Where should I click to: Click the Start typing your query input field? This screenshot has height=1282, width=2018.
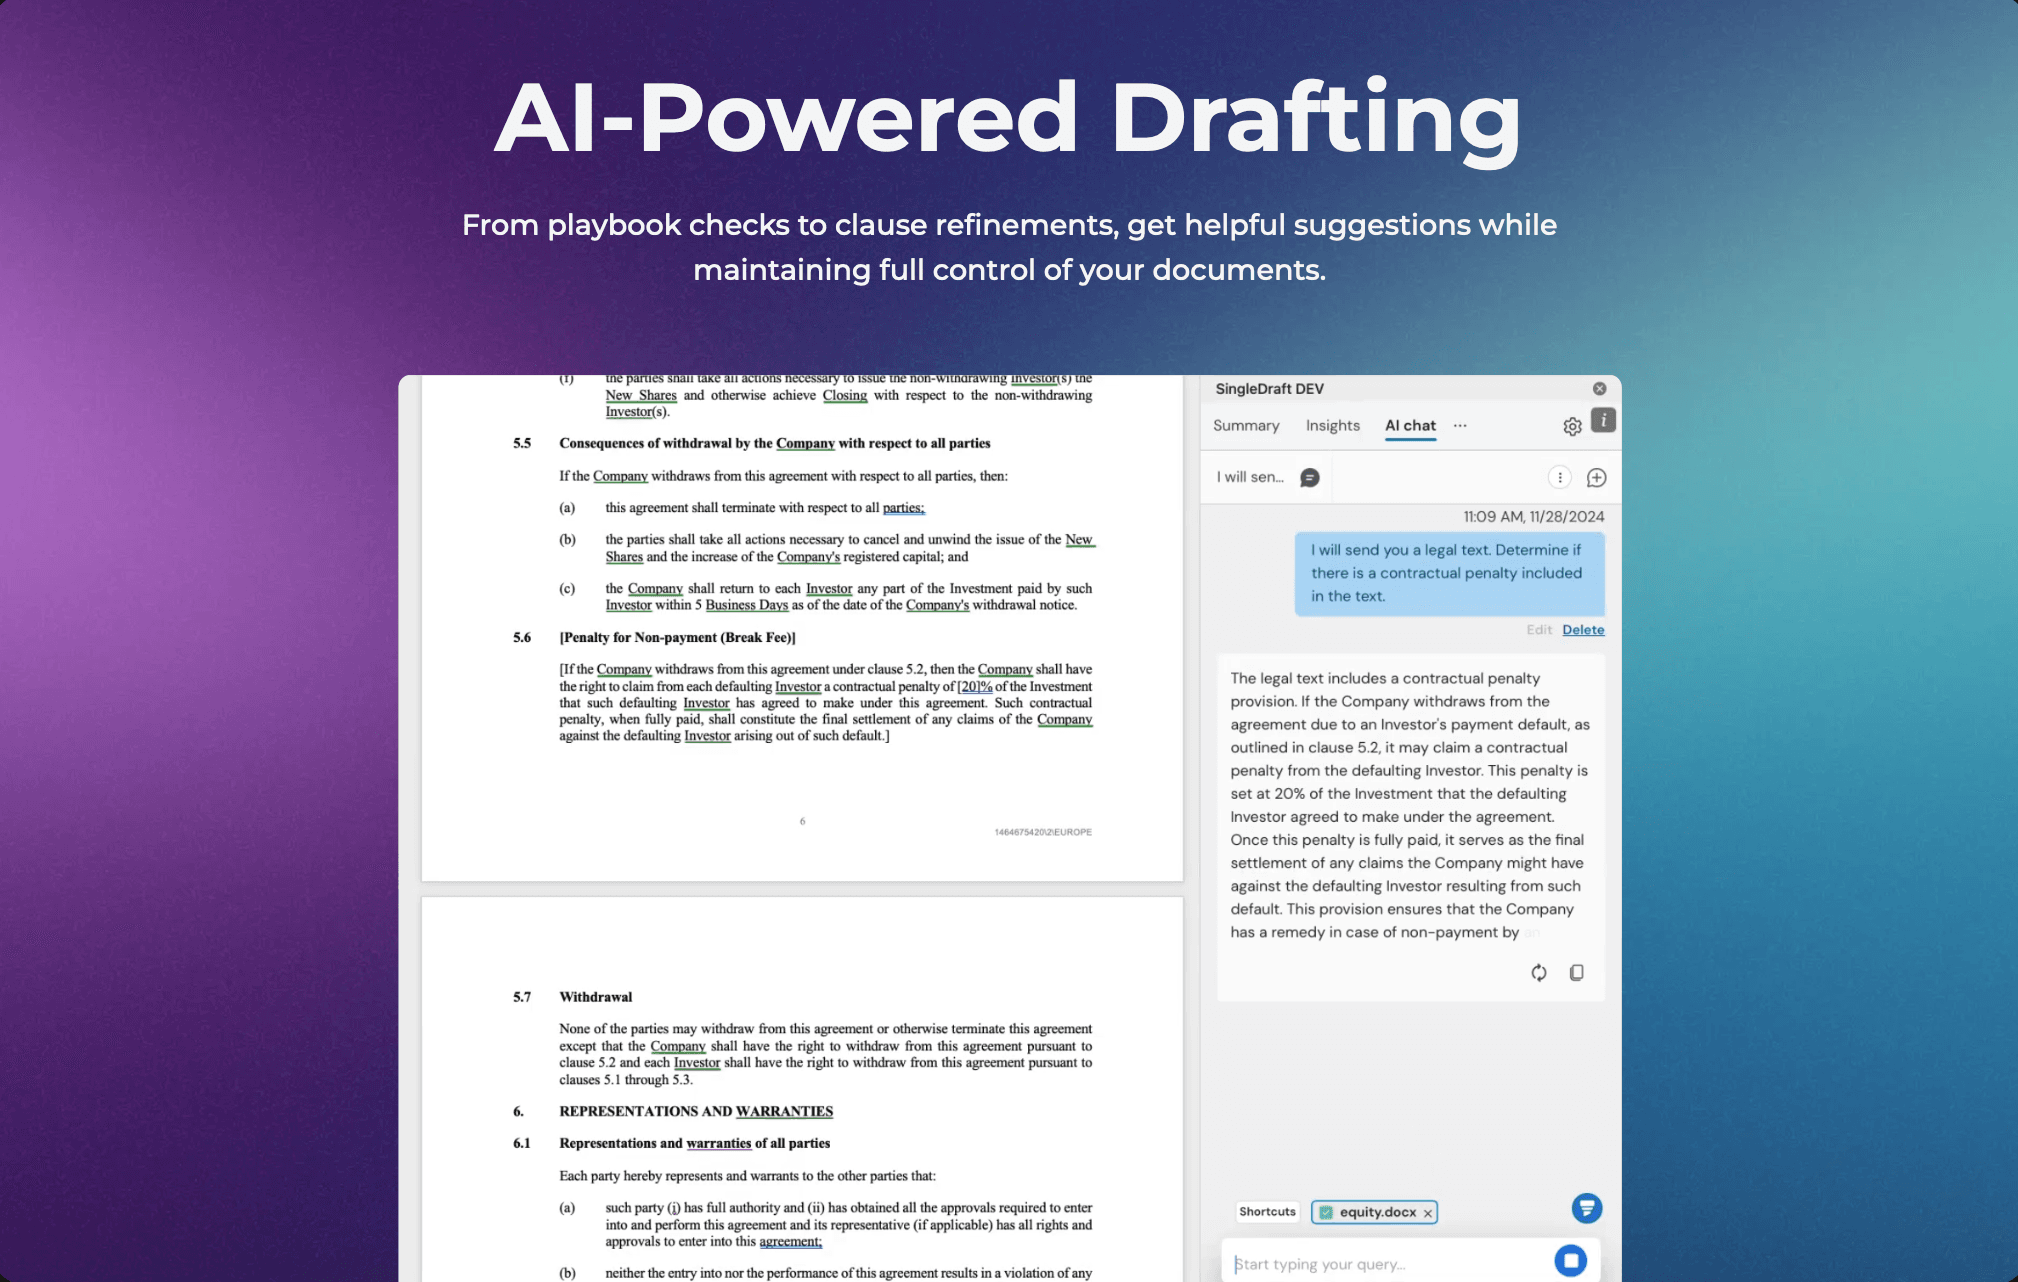coord(1383,1261)
